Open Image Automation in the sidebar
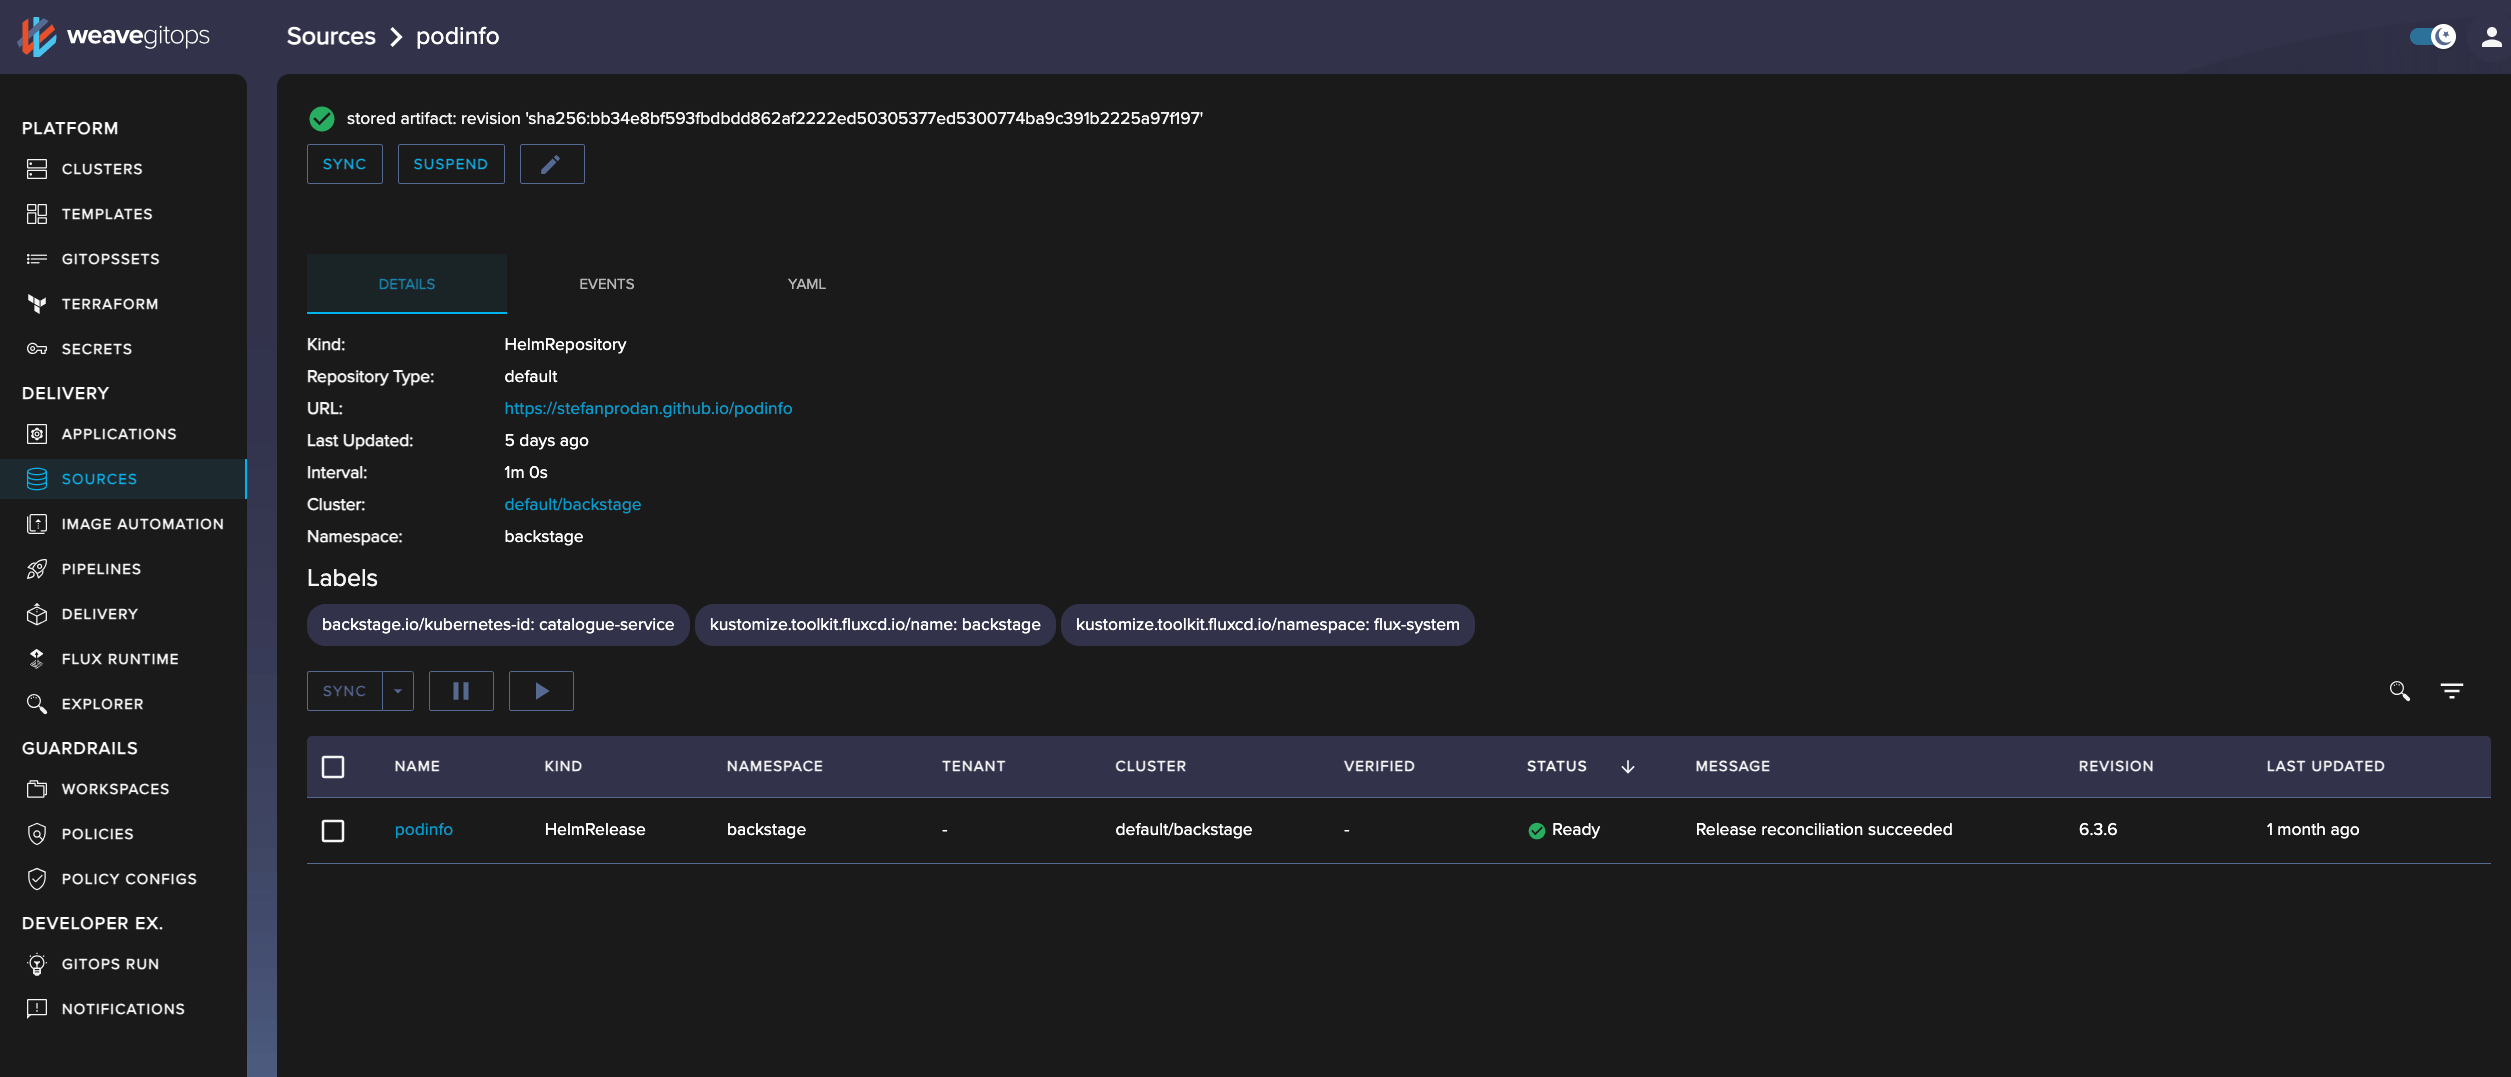 tap(143, 524)
